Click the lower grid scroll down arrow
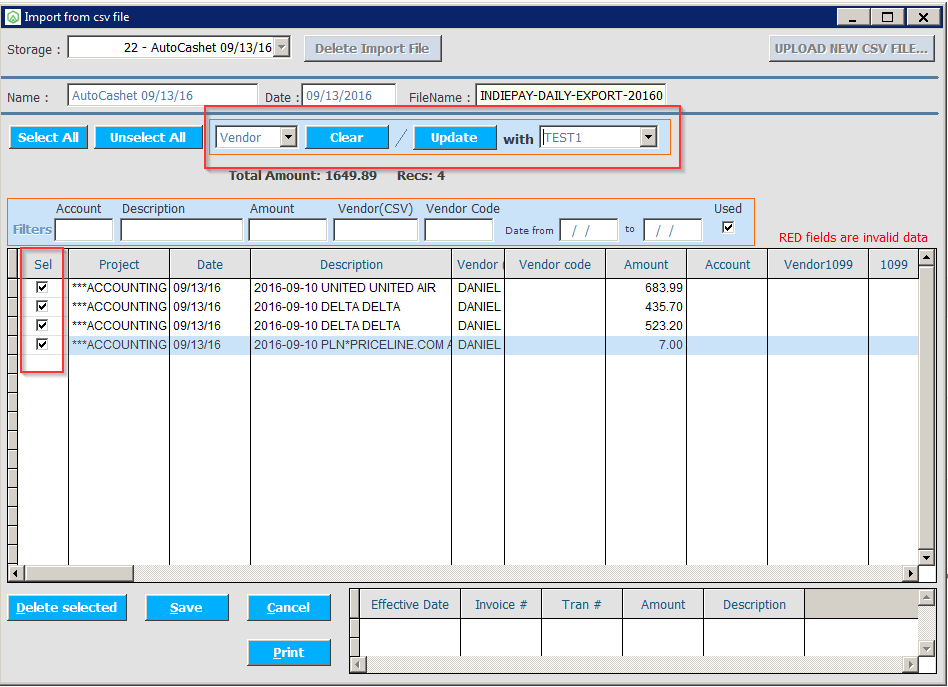 pos(926,649)
